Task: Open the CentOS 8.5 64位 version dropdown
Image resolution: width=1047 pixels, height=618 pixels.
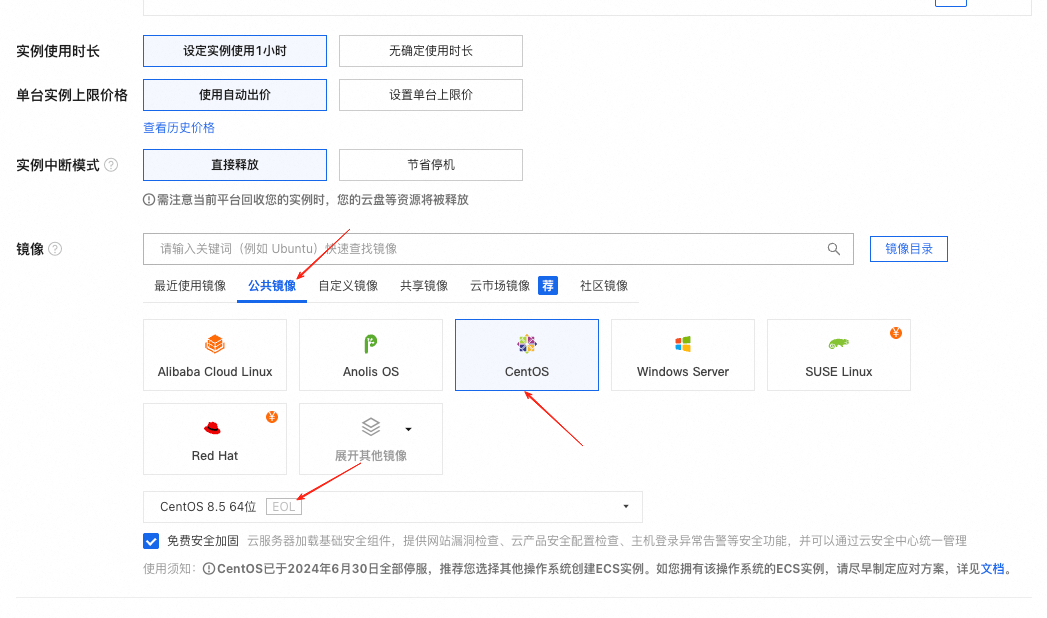Action: 393,507
